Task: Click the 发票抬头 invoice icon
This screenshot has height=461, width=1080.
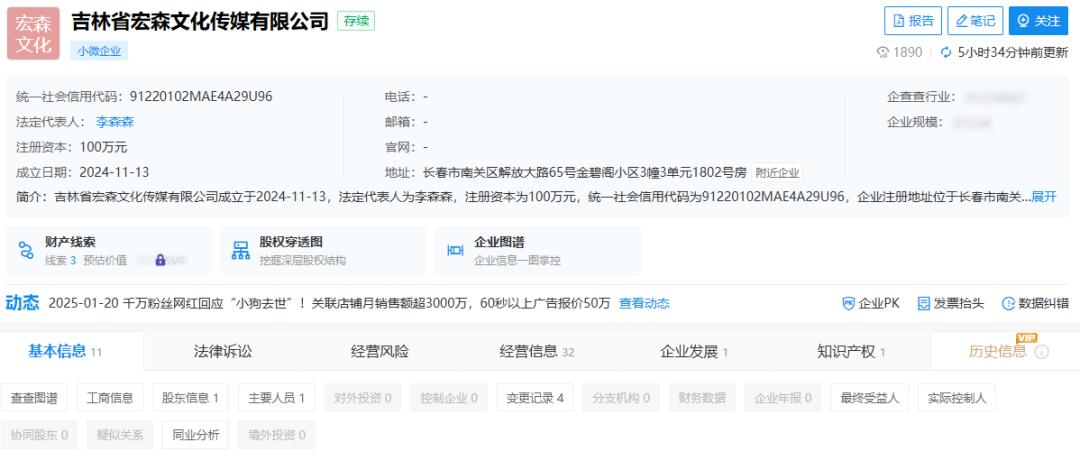Action: click(x=924, y=303)
